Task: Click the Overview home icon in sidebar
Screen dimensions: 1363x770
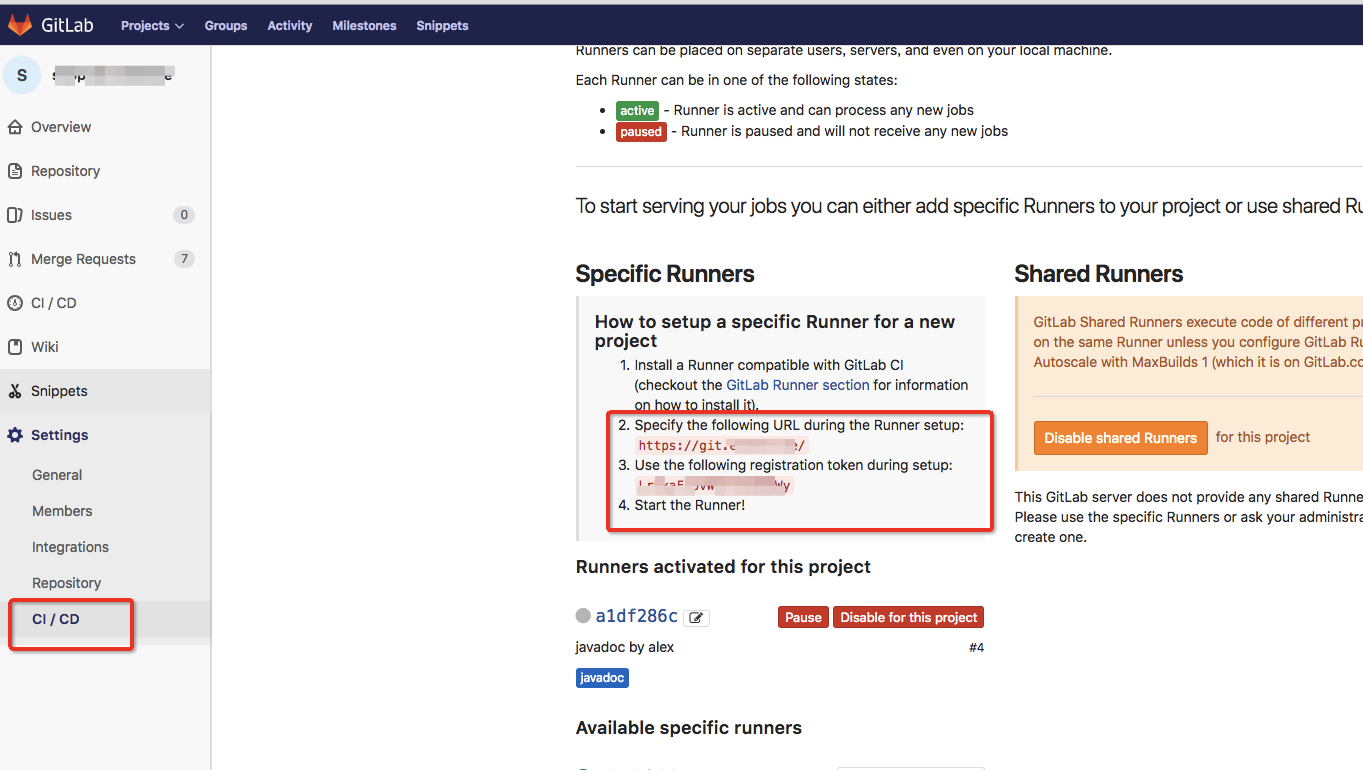Action: pos(14,127)
